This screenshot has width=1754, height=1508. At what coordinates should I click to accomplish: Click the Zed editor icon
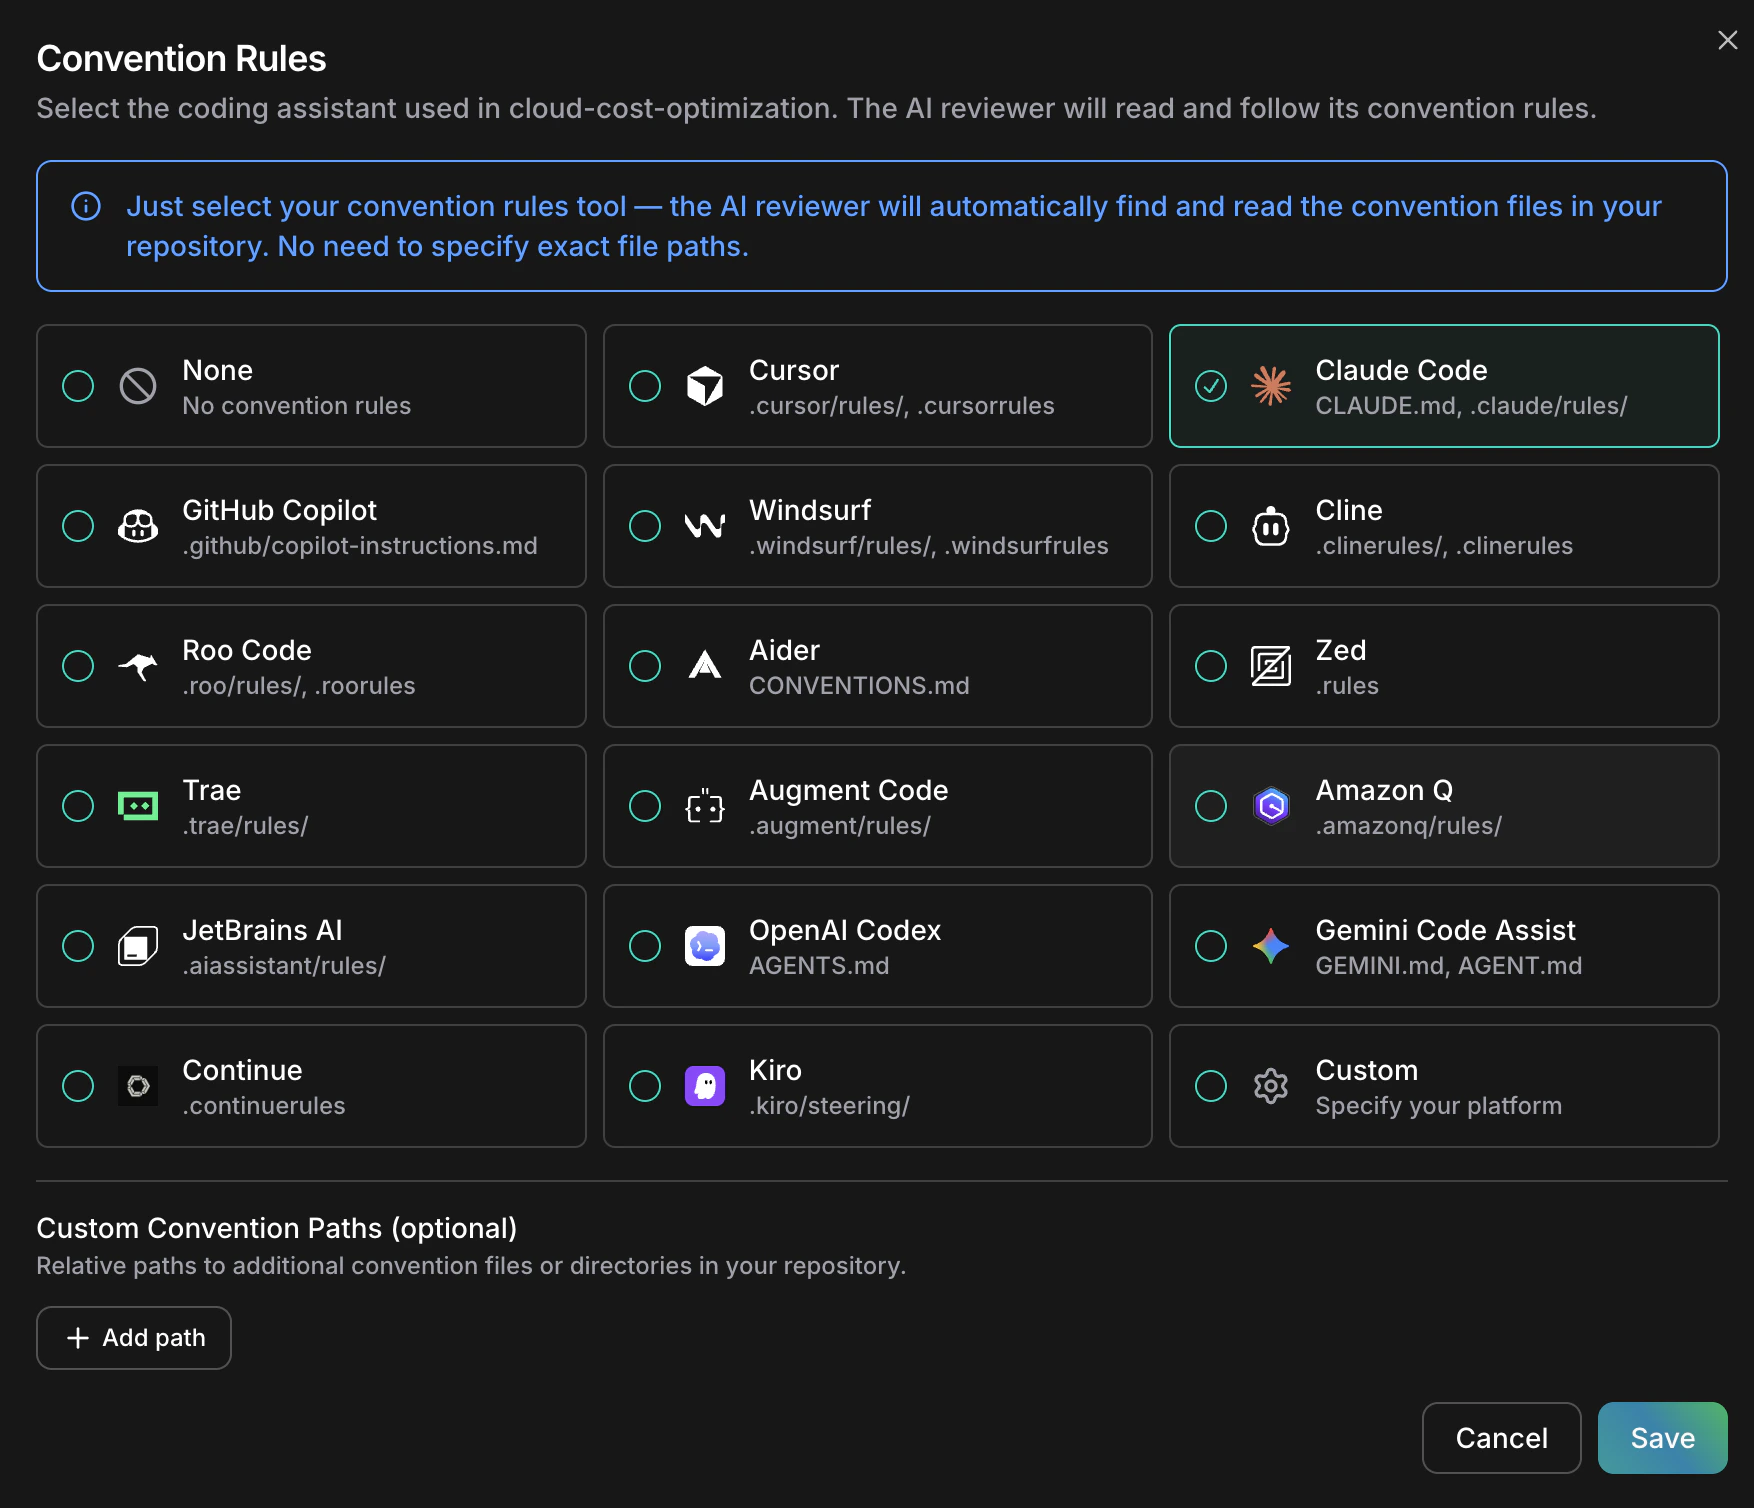click(1271, 666)
